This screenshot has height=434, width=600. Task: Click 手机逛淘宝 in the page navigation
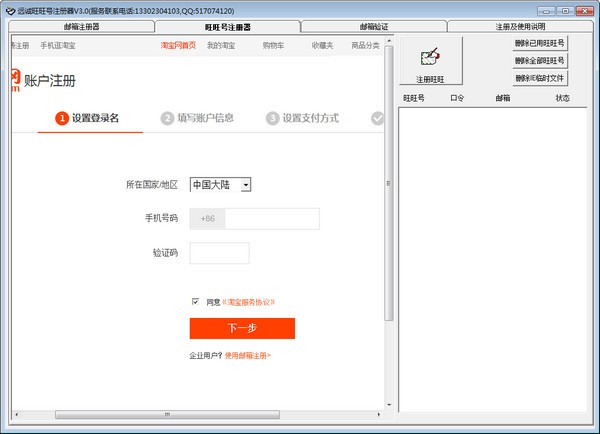(58, 45)
